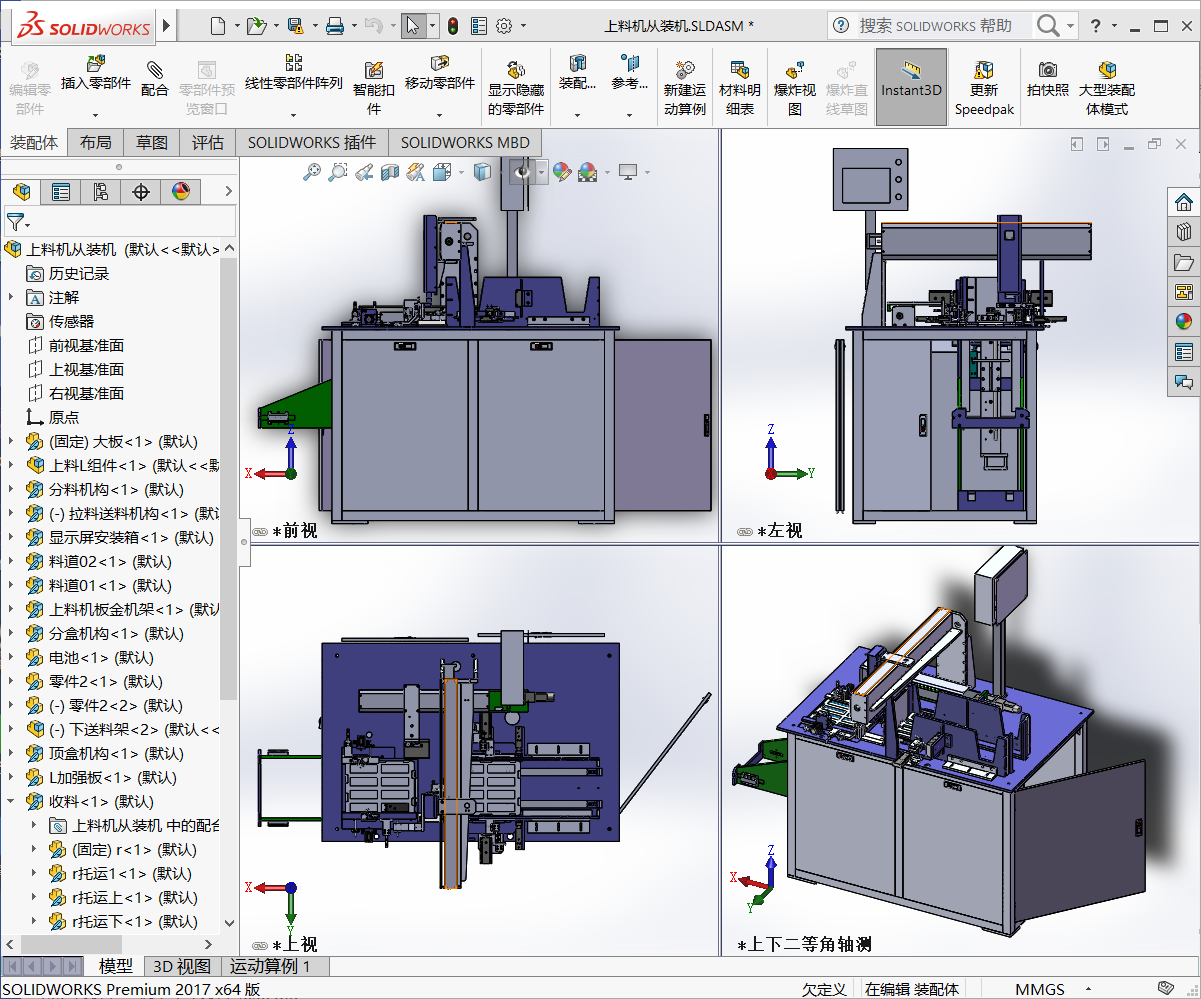Open the Design Library in the task pane
The height and width of the screenshot is (999, 1201).
click(1184, 232)
